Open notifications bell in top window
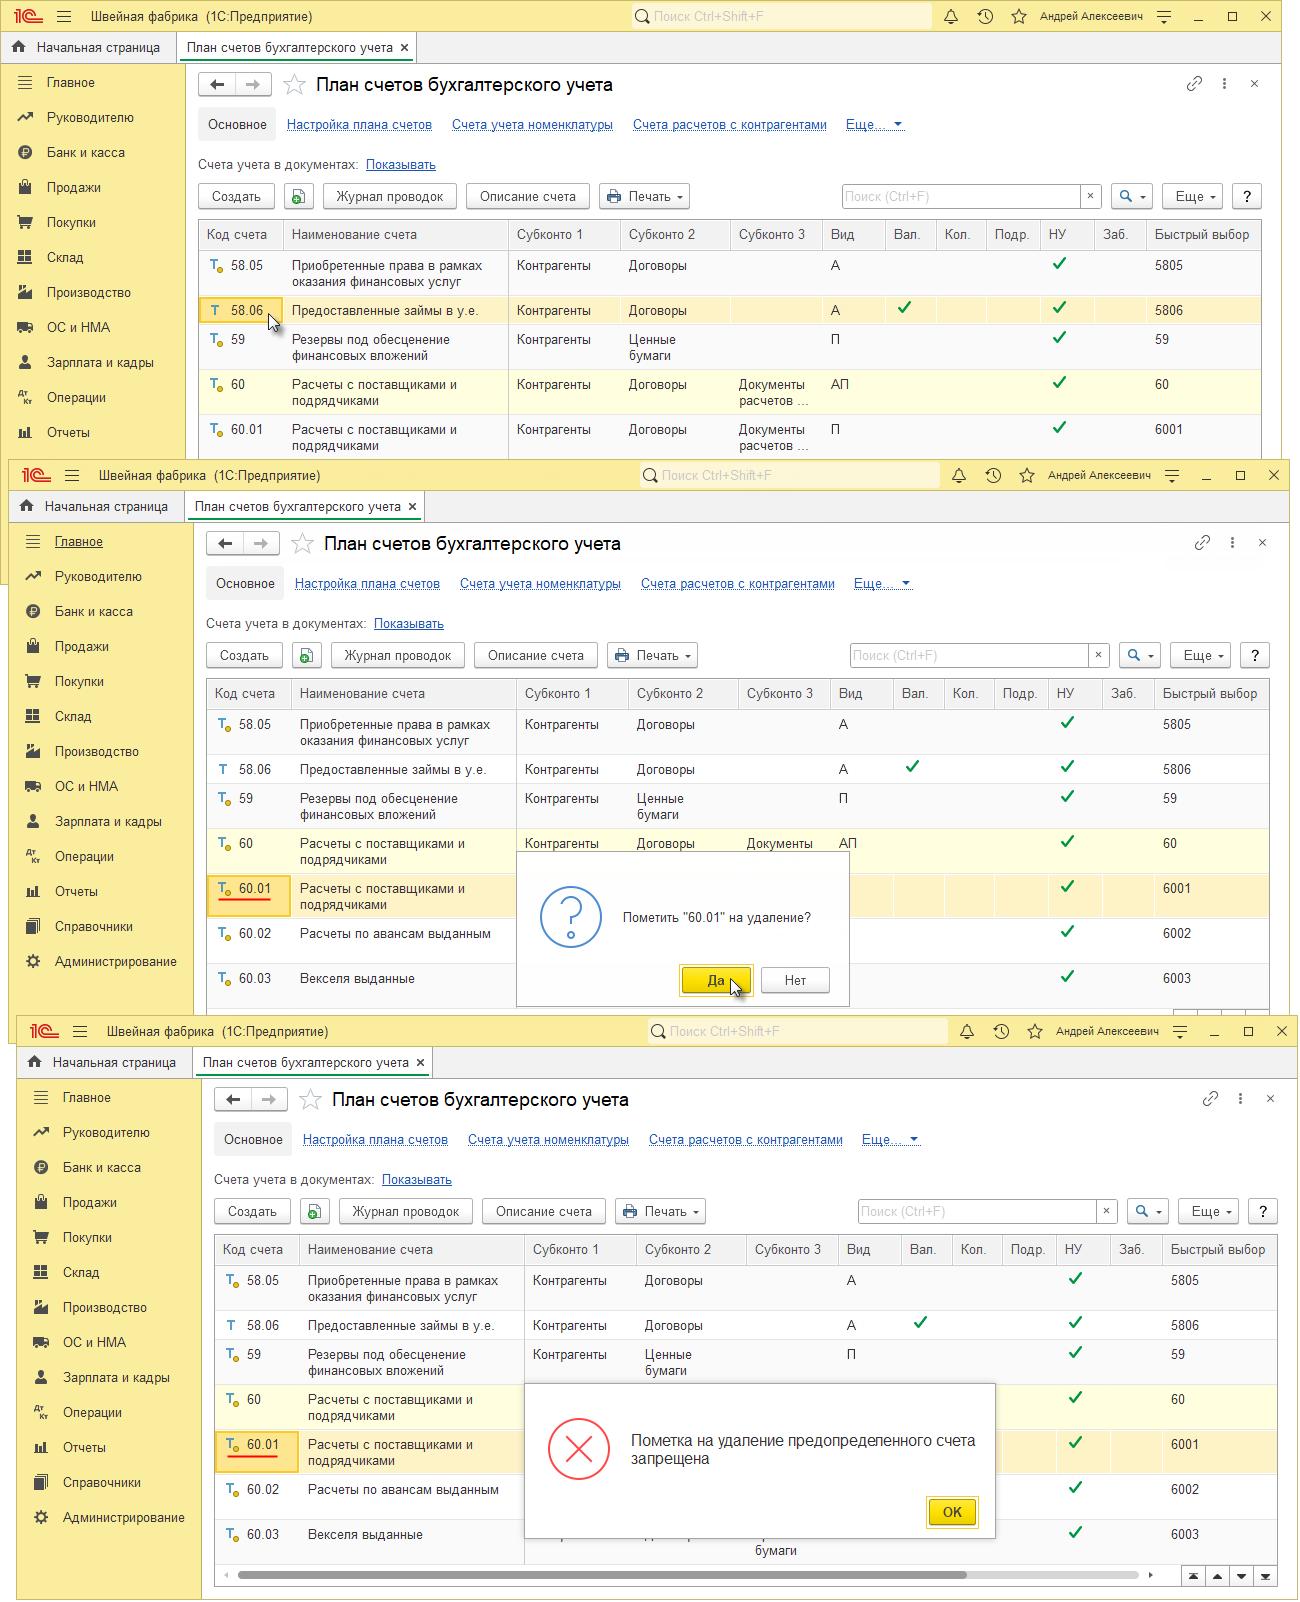The width and height of the screenshot is (1300, 1602). [x=951, y=16]
